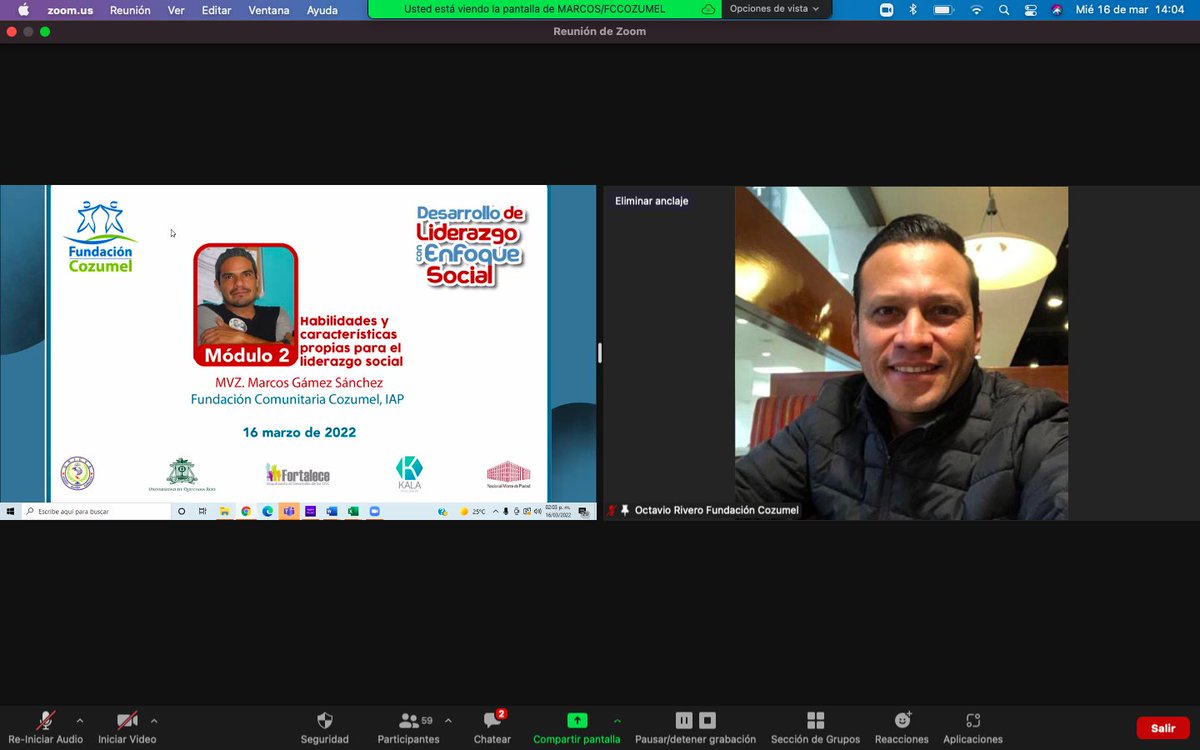Click the Windows Start icon in shared screen
This screenshot has width=1200, height=750.
tap(11, 511)
